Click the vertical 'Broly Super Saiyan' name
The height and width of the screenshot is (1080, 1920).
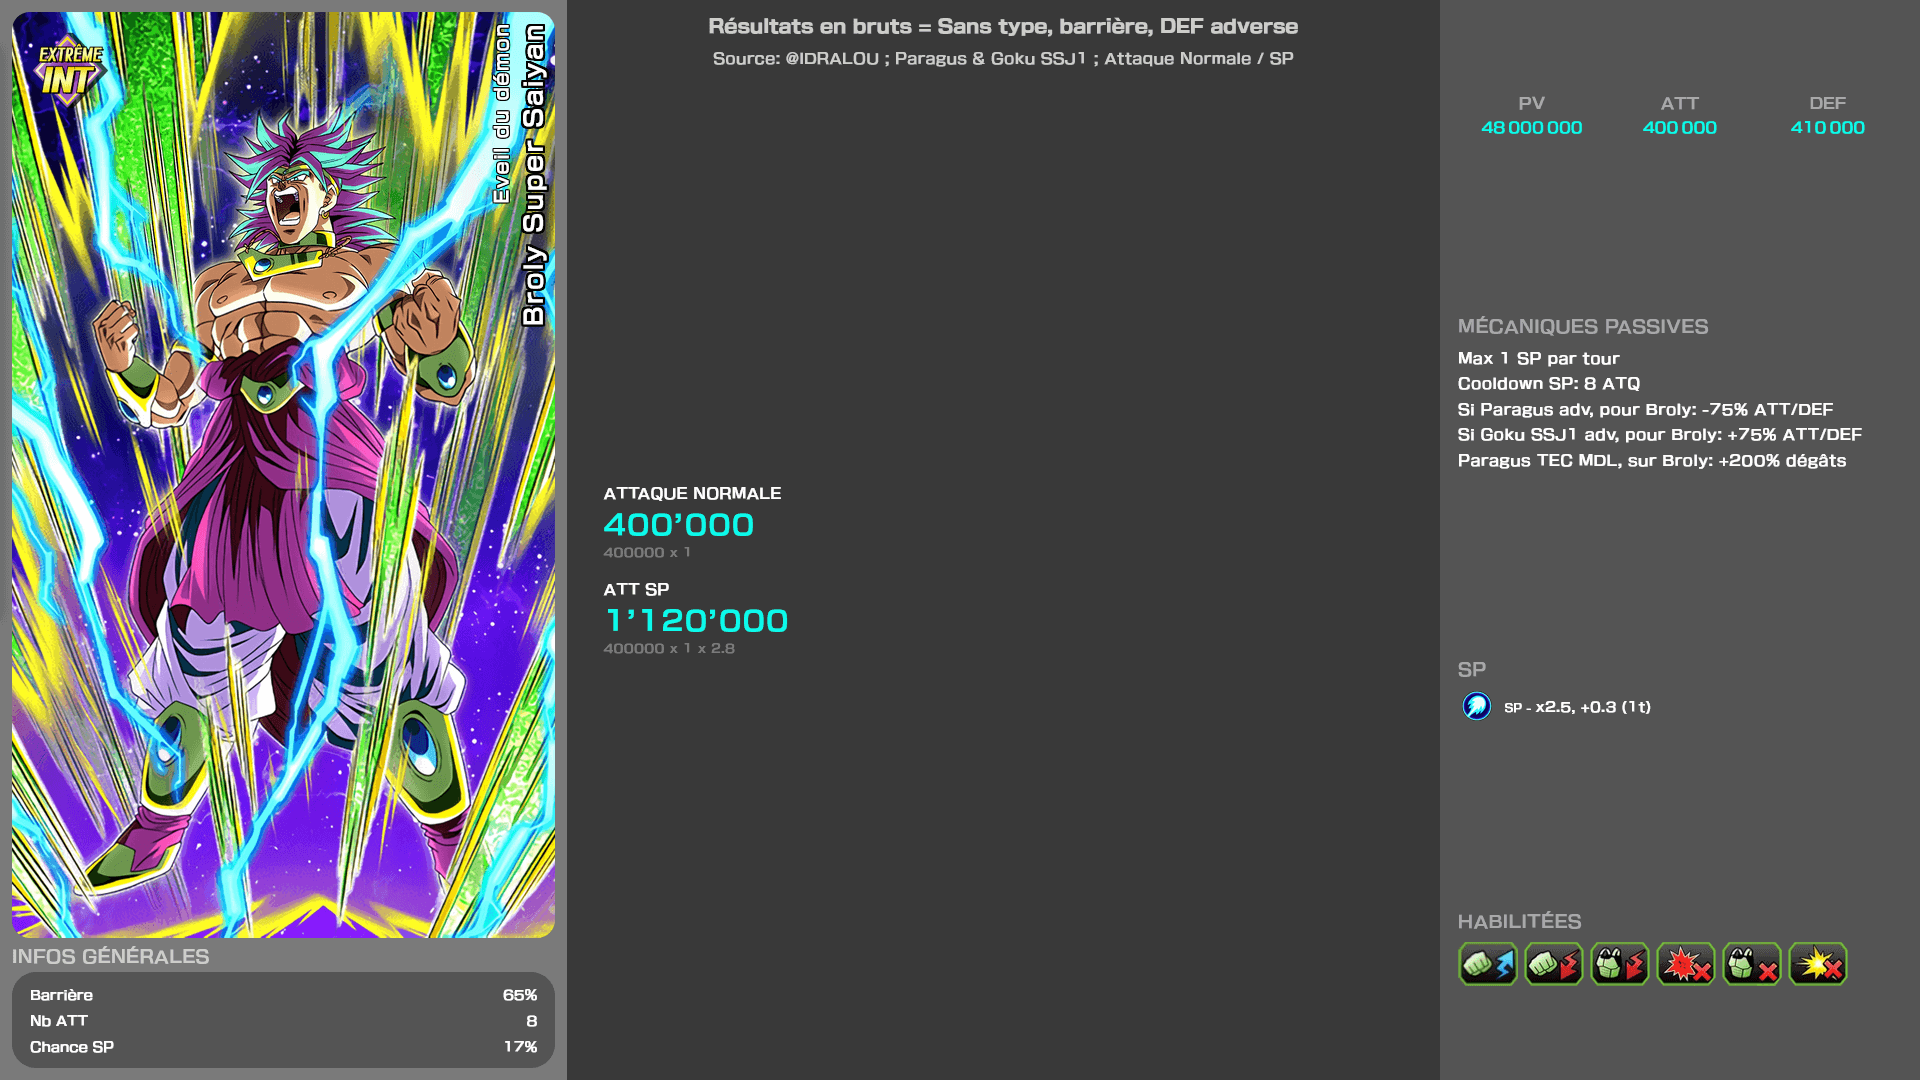pyautogui.click(x=534, y=175)
